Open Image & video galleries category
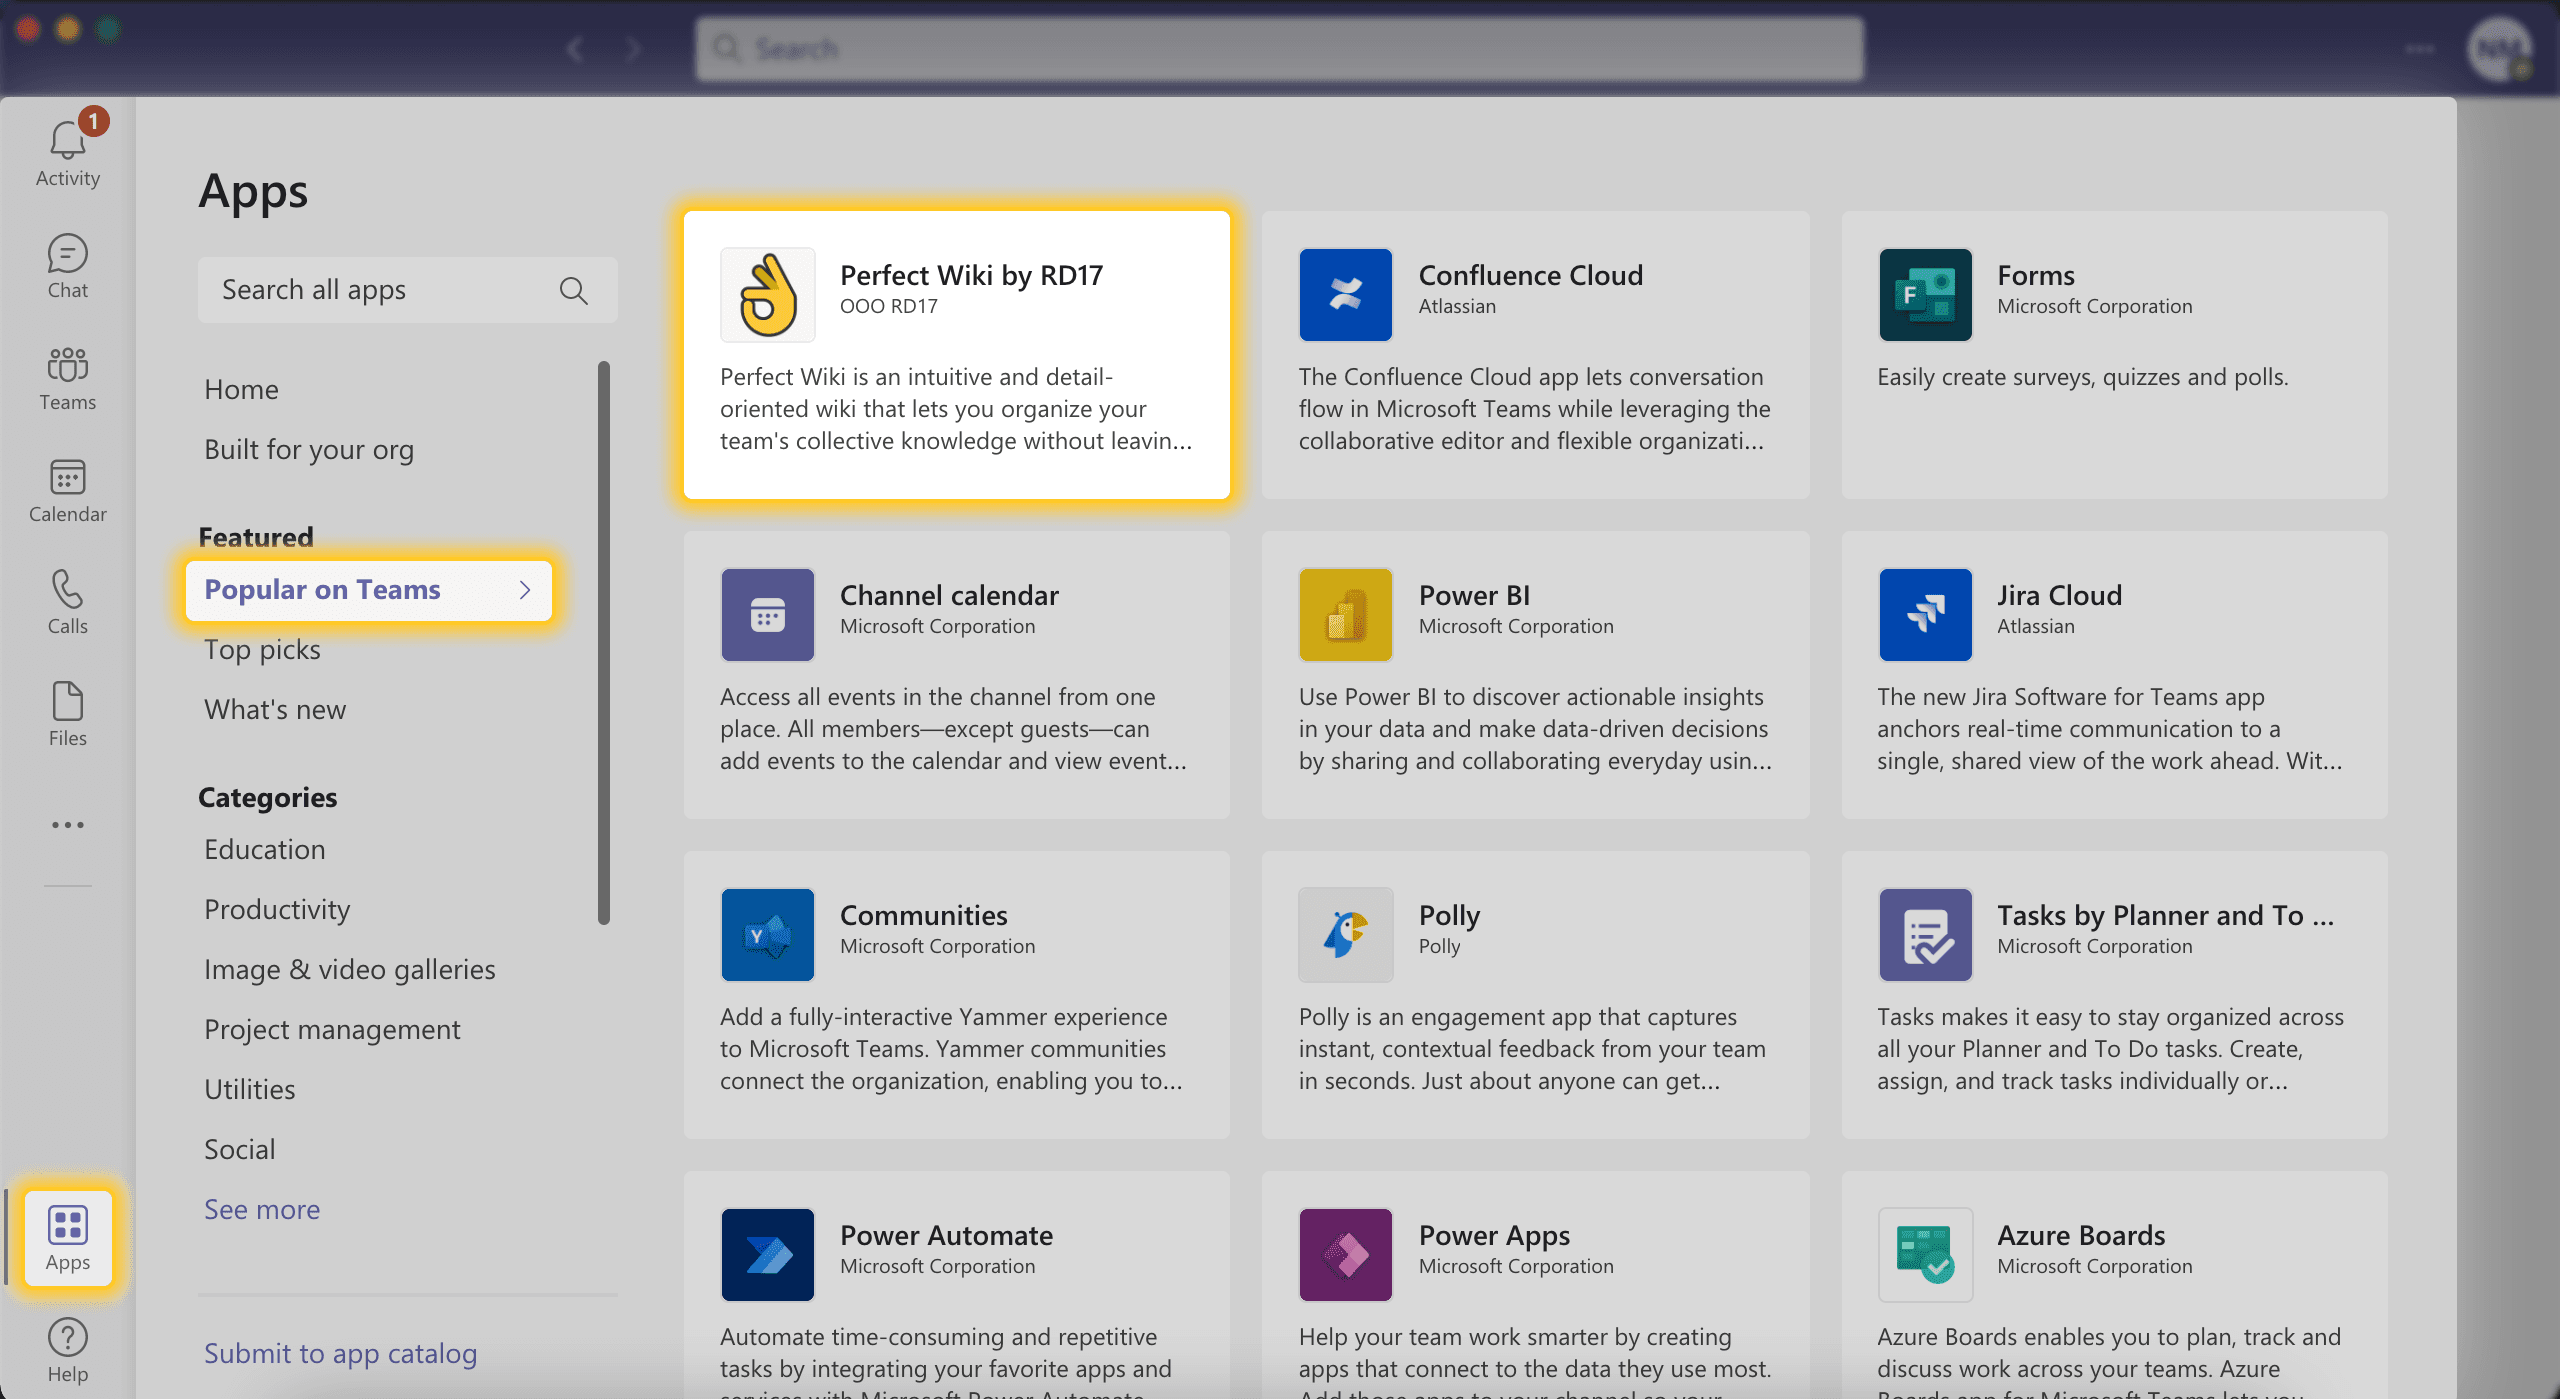Image resolution: width=2560 pixels, height=1399 pixels. click(x=350, y=970)
